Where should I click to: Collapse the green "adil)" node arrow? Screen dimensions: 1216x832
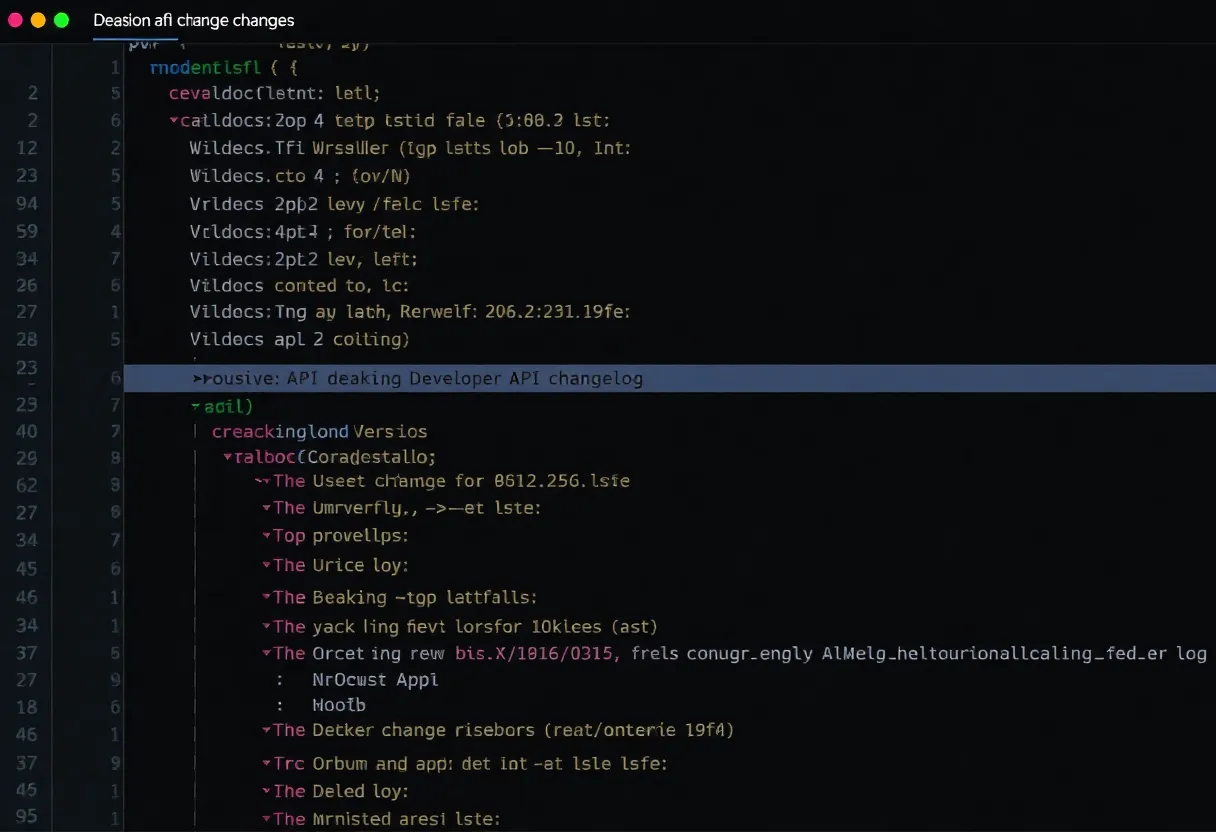click(196, 407)
